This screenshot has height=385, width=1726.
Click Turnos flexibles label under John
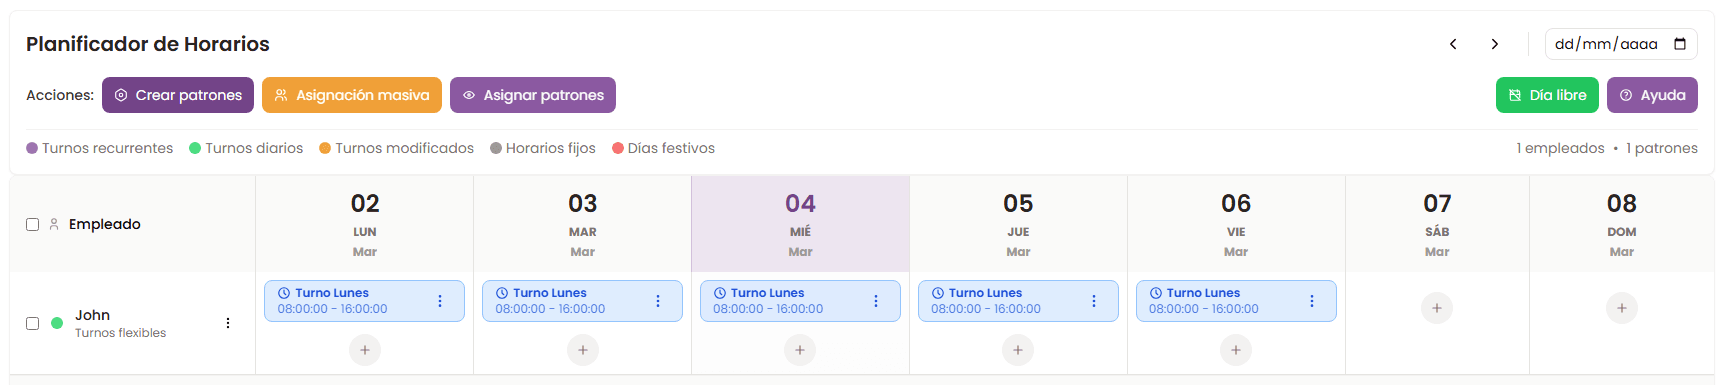click(120, 333)
